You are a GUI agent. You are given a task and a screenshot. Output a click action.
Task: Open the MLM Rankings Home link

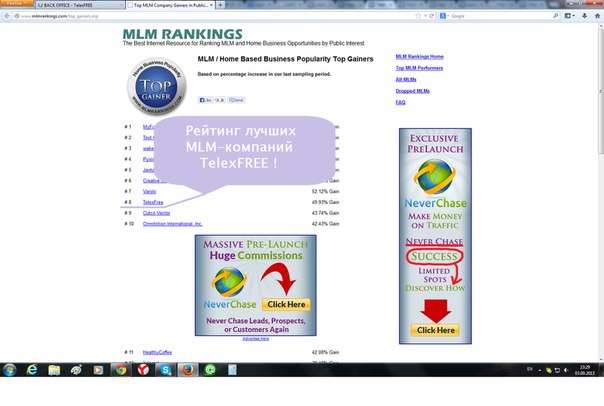pyautogui.click(x=419, y=57)
